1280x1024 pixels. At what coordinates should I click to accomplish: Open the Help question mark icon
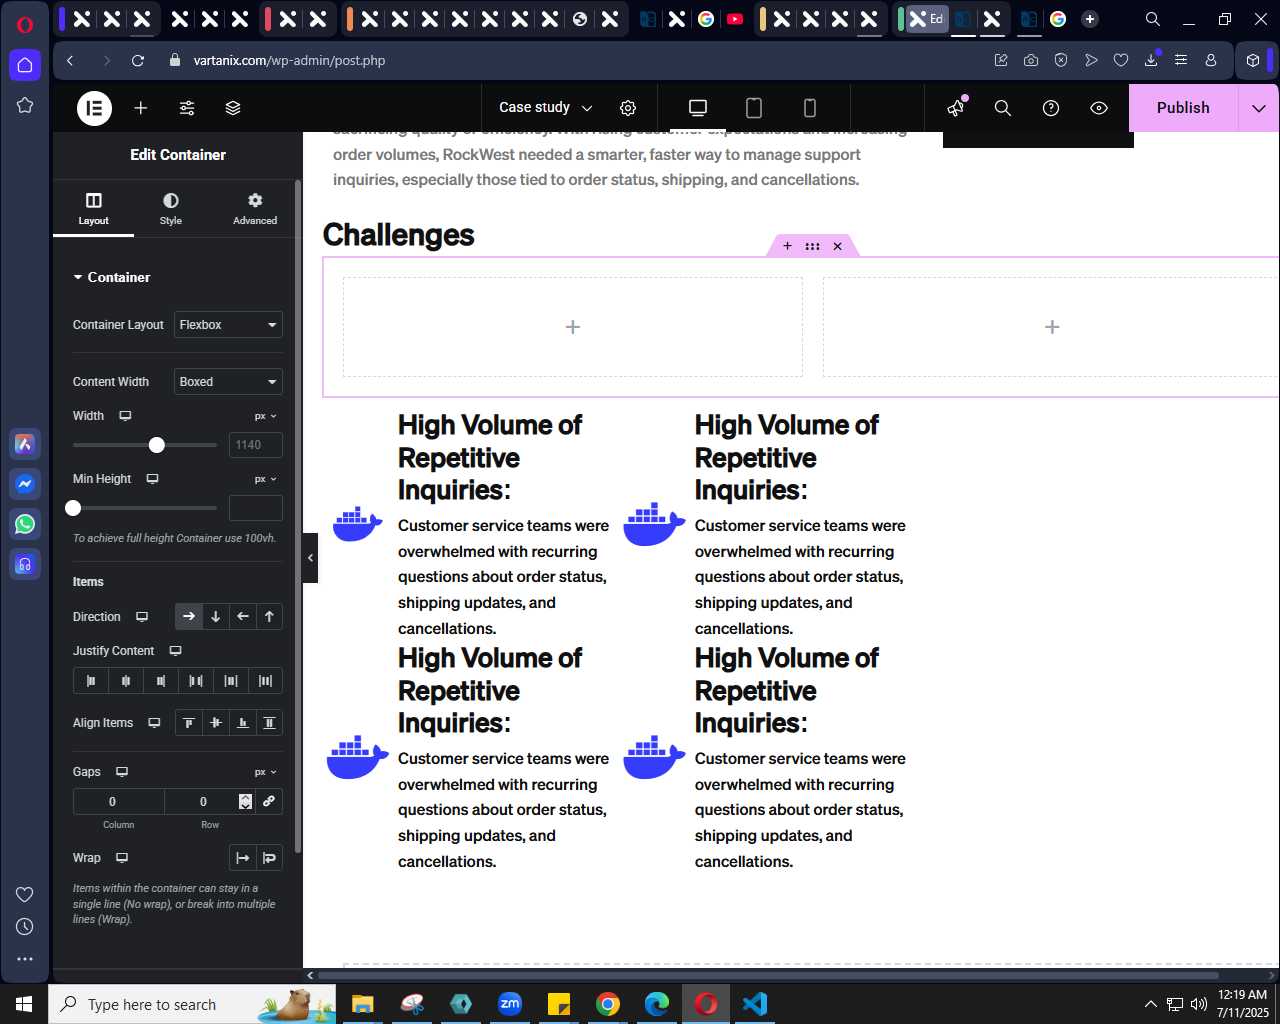(x=1051, y=108)
